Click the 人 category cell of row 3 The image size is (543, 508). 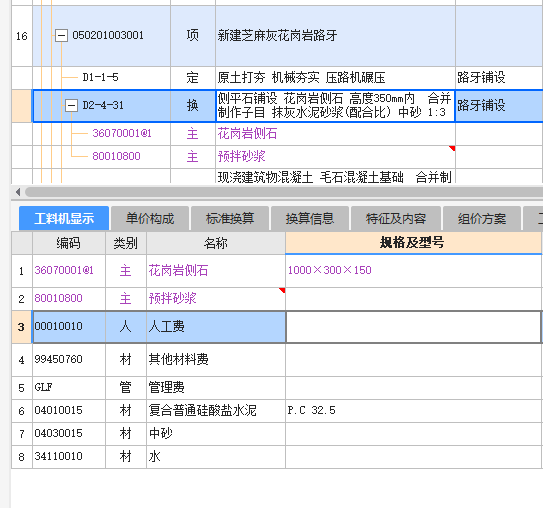pos(126,327)
